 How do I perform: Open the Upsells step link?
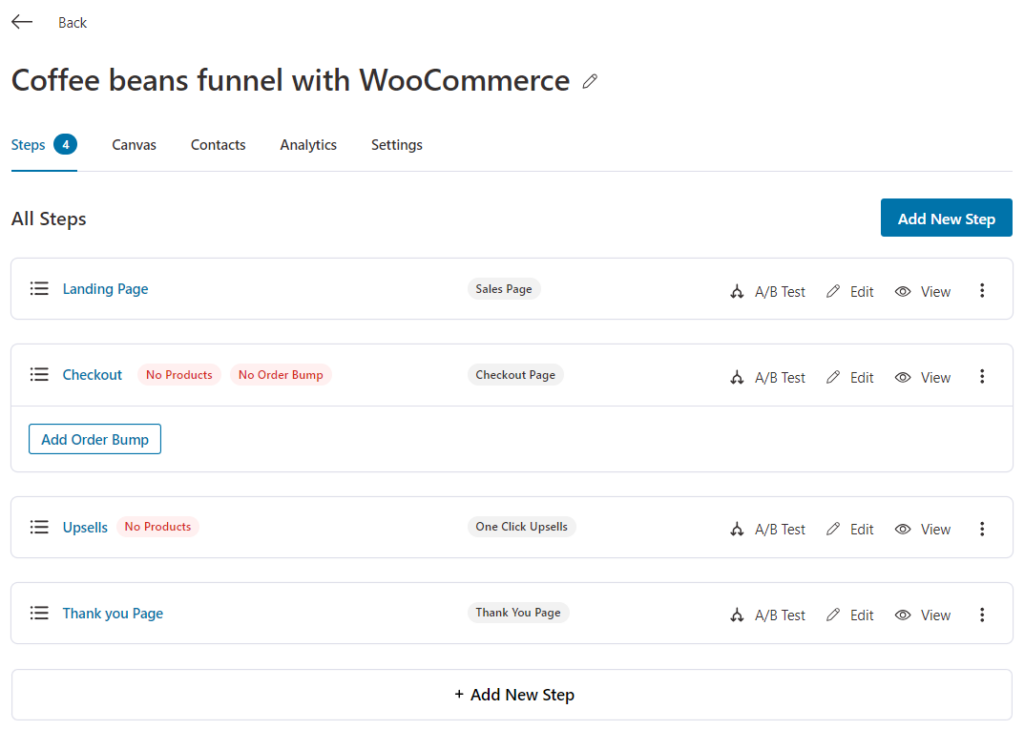click(85, 528)
